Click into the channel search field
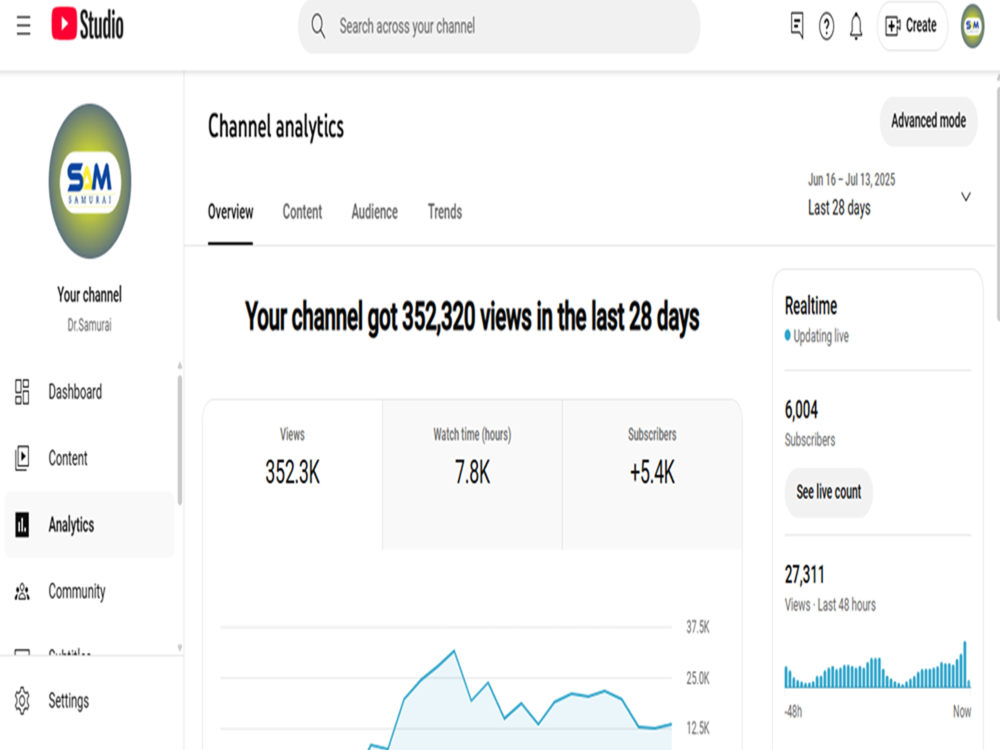 [x=499, y=26]
